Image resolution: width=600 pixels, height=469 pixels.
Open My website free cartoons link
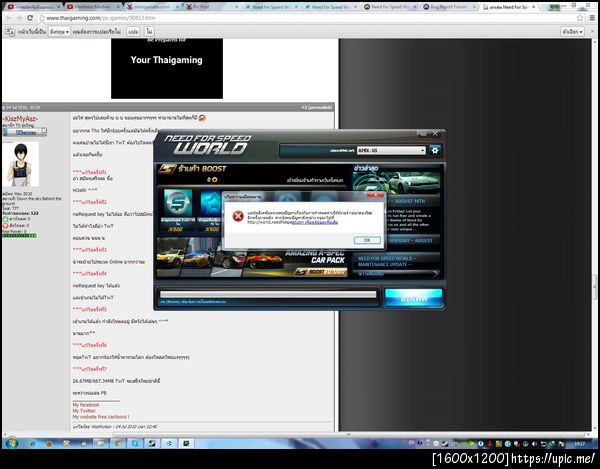(101, 417)
